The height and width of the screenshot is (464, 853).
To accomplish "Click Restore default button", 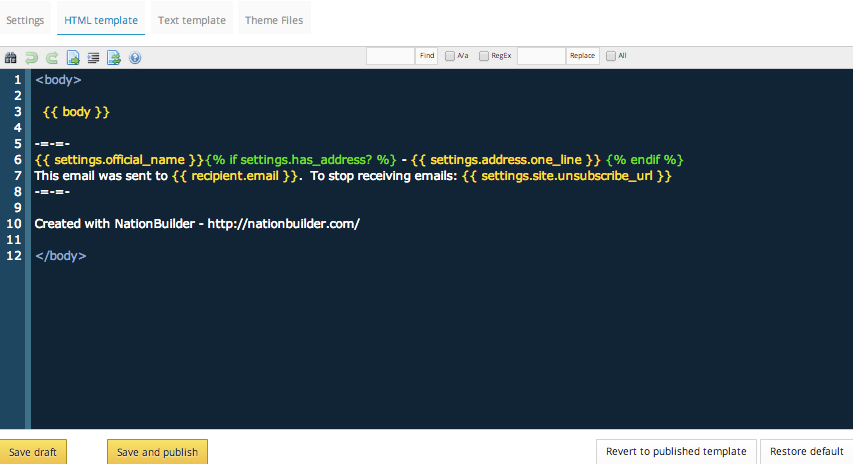I will 807,451.
